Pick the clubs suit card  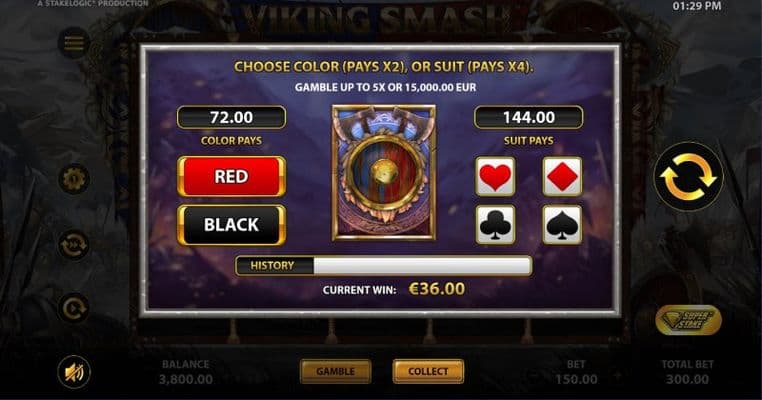(x=495, y=225)
